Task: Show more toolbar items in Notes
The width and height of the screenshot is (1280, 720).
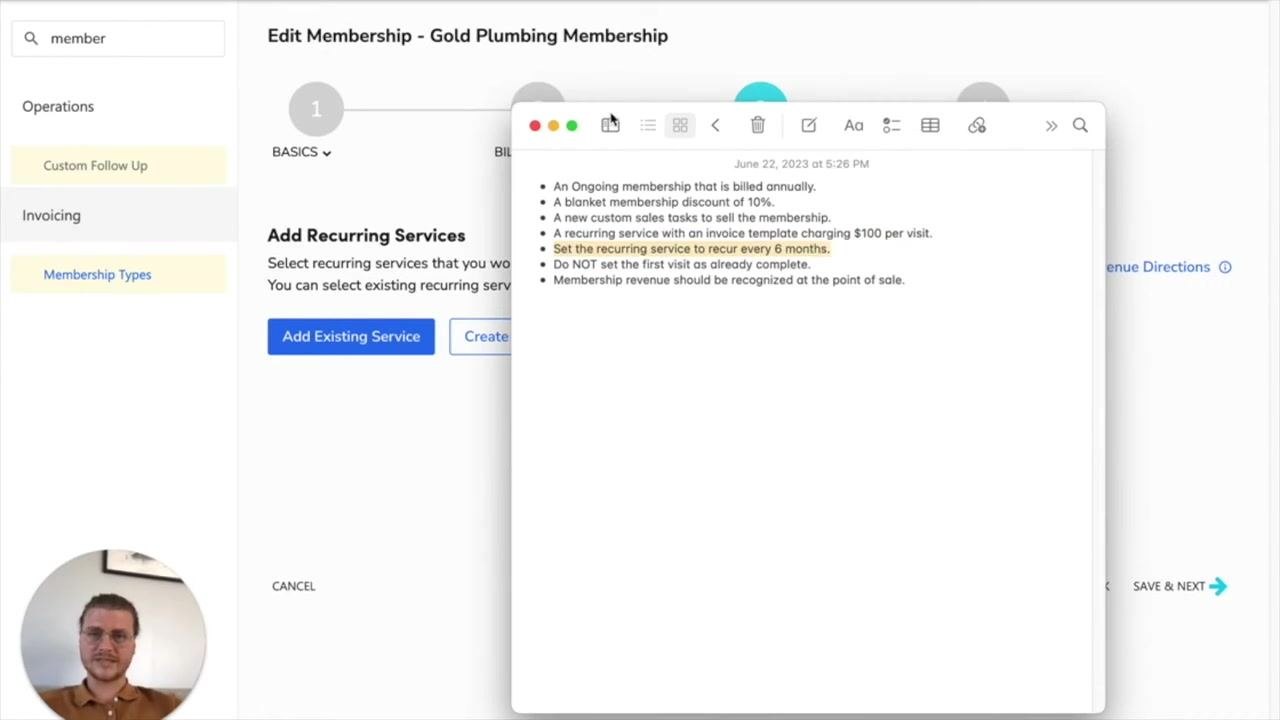Action: click(x=1051, y=126)
